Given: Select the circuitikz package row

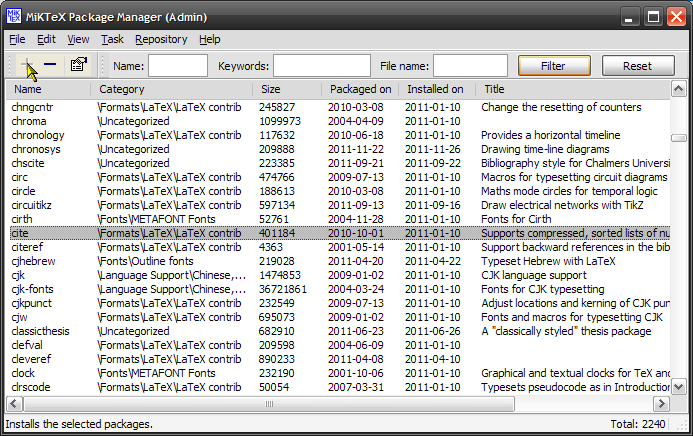Looking at the screenshot, I should (x=338, y=205).
